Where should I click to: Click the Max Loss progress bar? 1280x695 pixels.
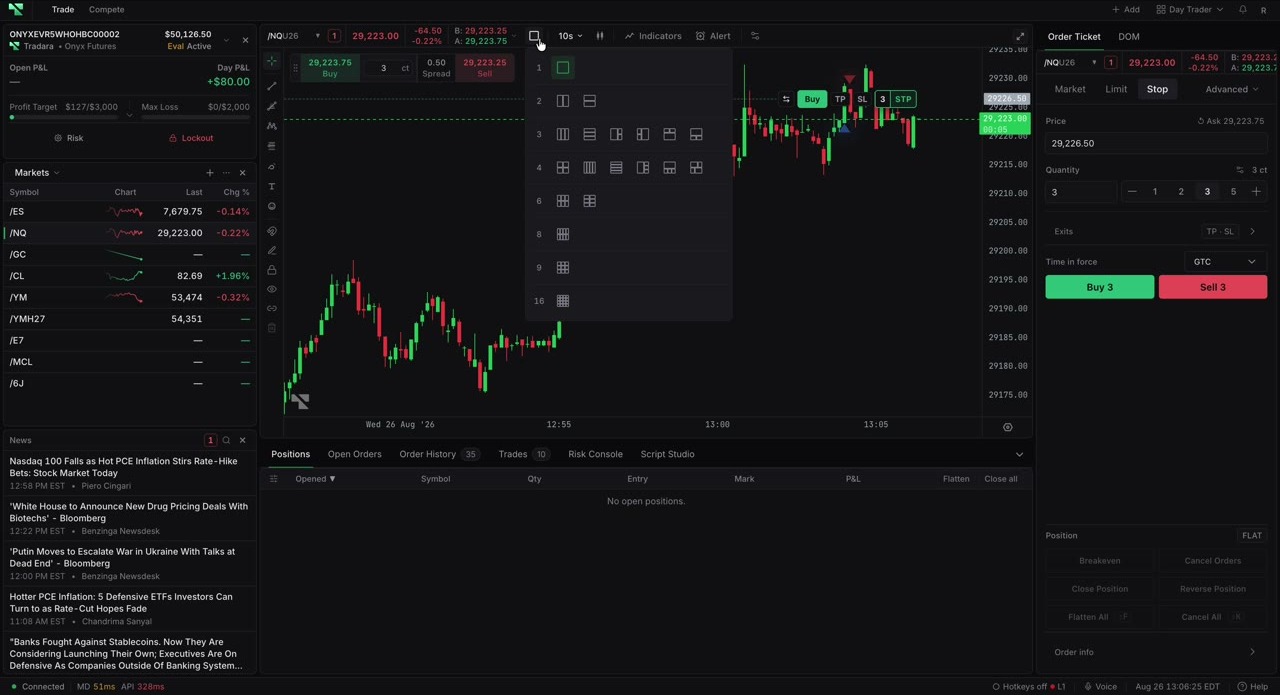196,118
